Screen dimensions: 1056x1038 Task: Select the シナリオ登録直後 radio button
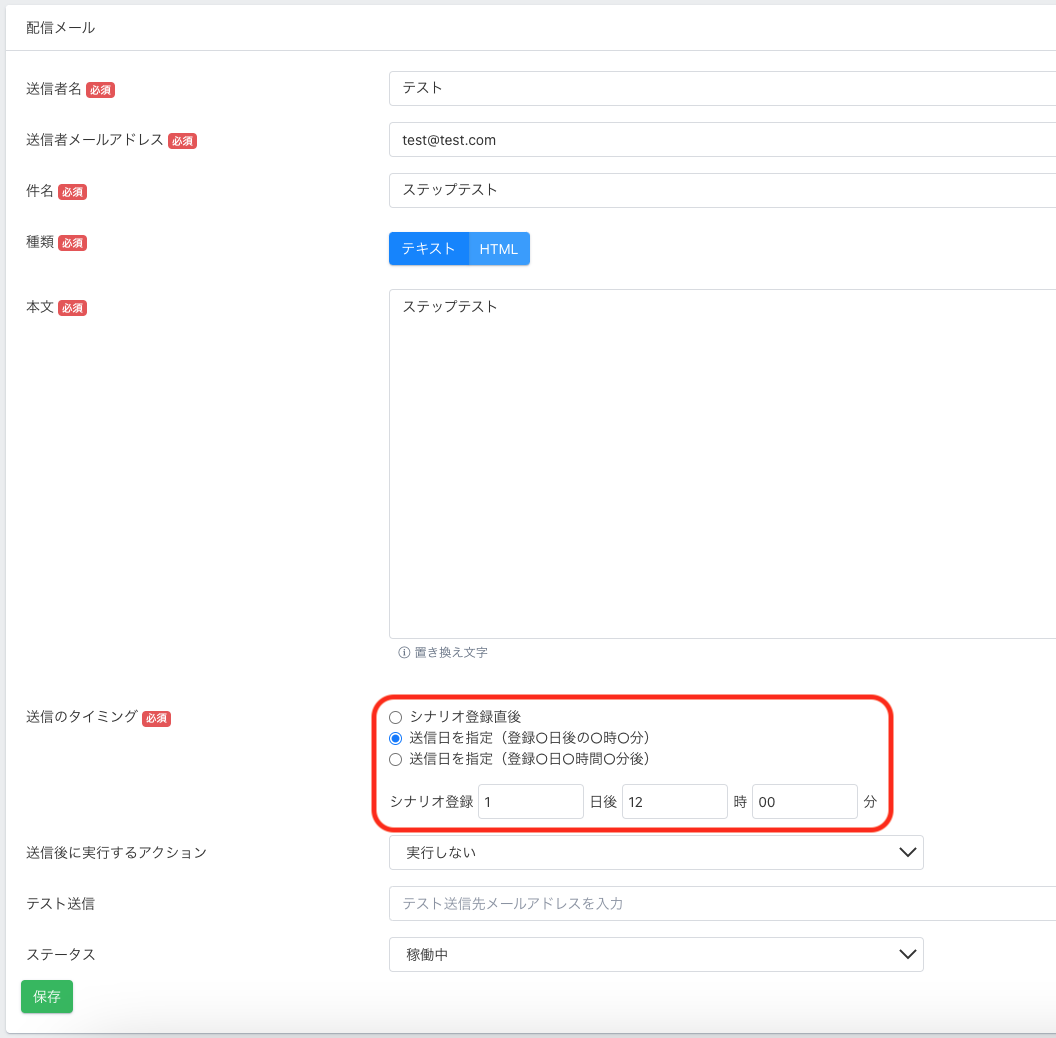[395, 717]
